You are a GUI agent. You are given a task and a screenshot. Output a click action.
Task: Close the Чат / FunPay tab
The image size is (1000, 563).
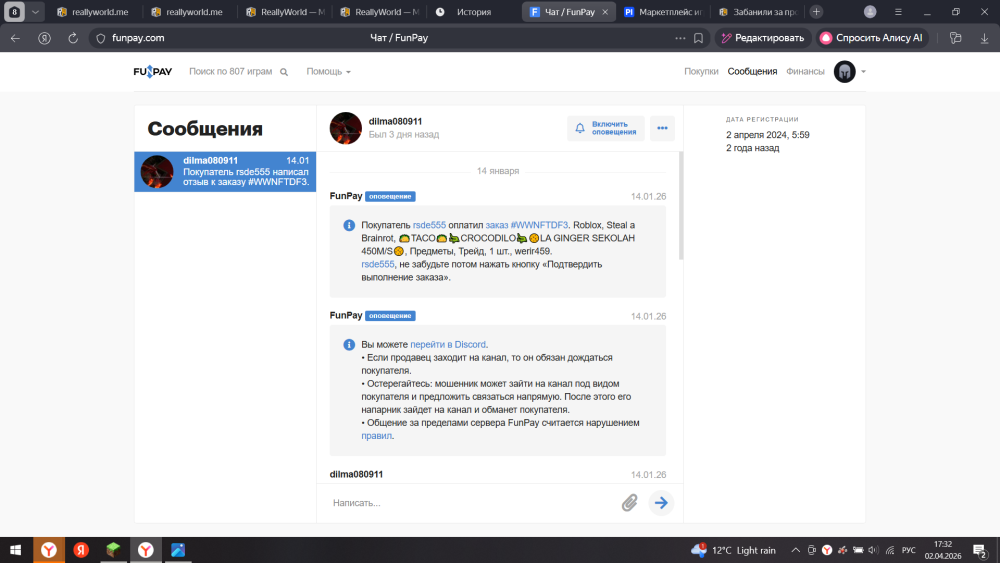605,12
